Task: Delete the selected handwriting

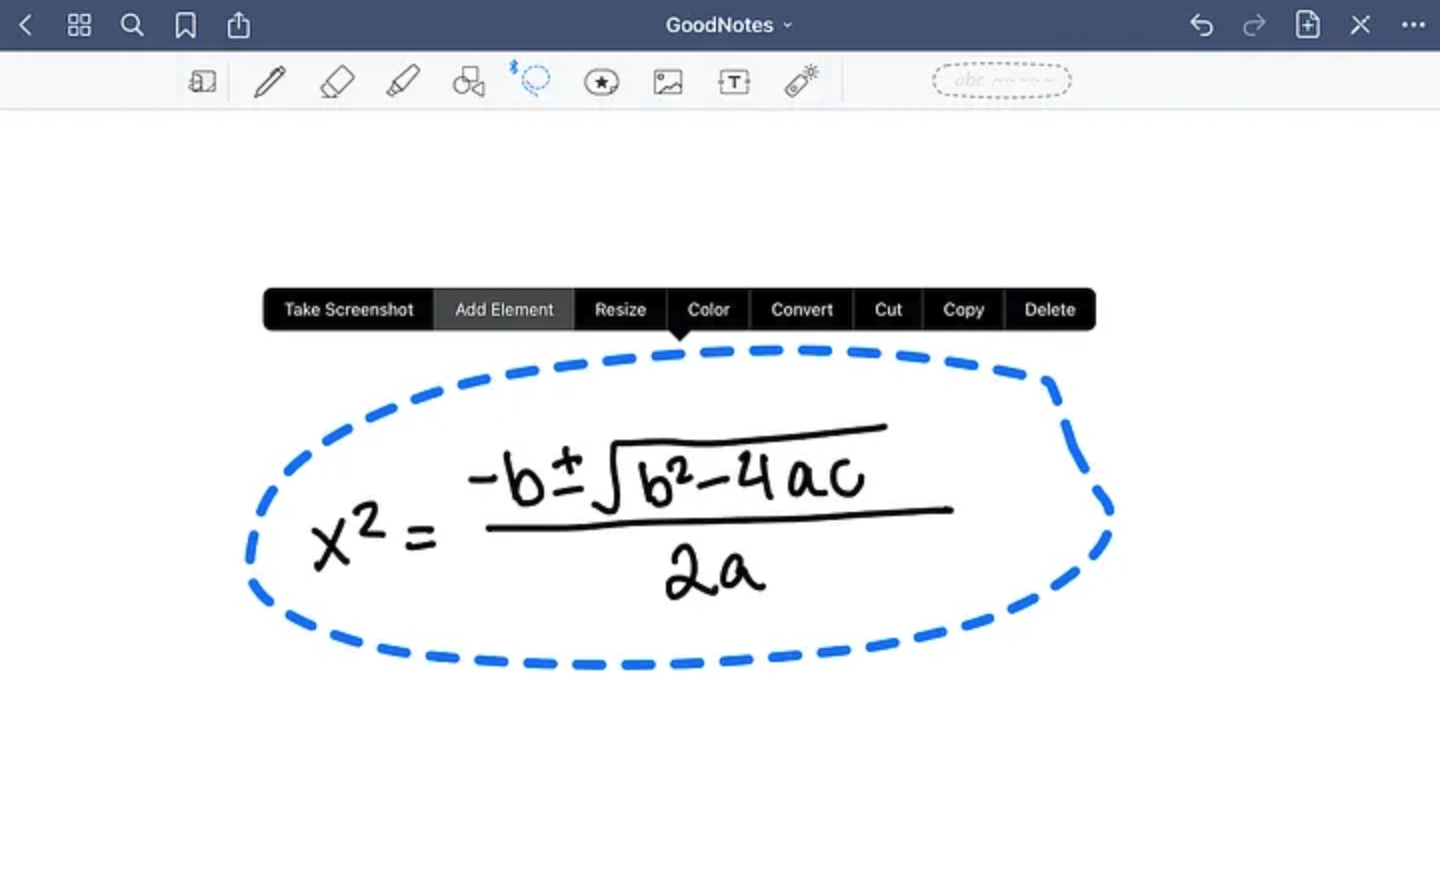Action: coord(1049,310)
